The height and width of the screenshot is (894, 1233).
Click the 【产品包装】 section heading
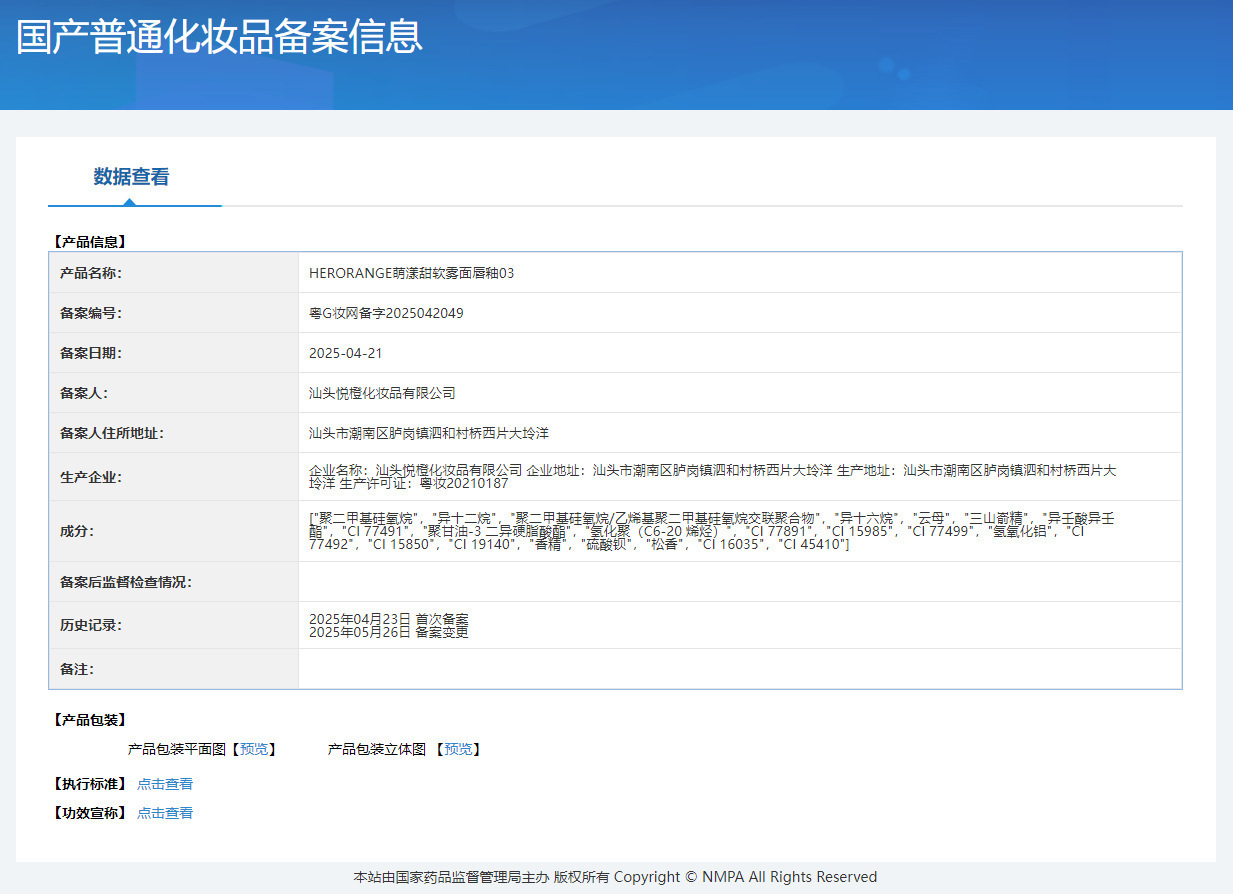point(89,720)
